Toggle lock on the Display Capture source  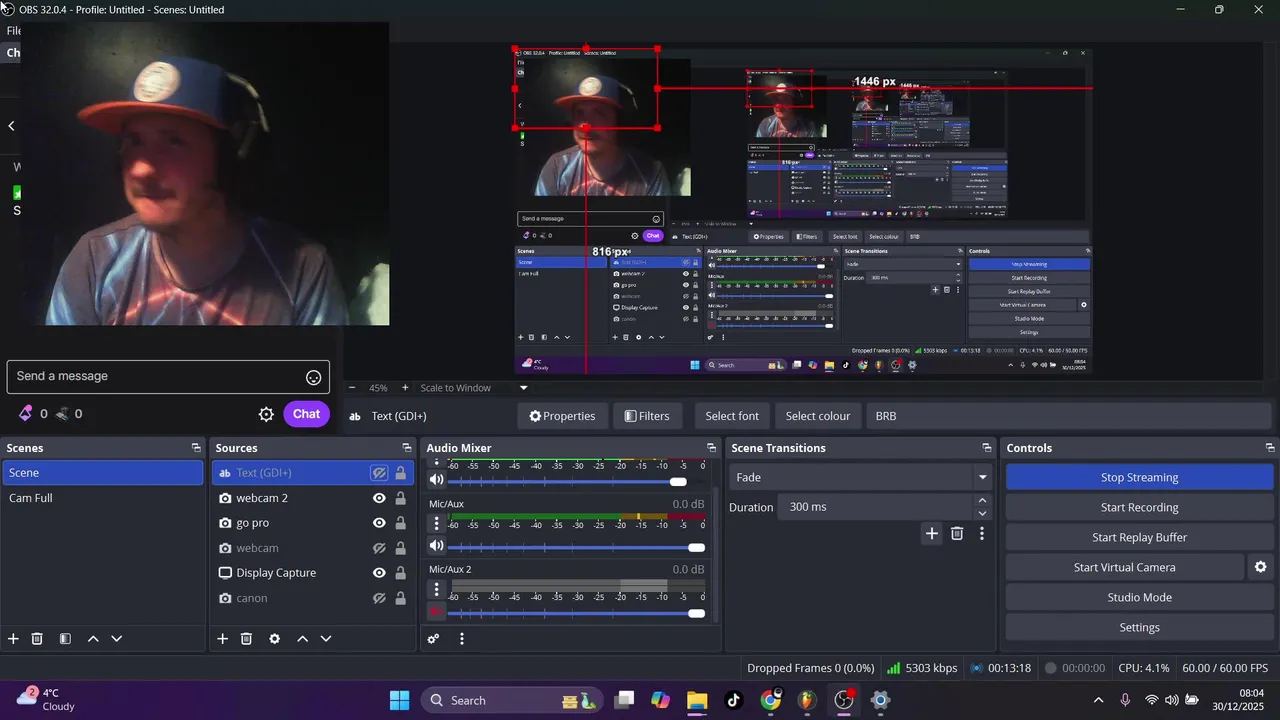[x=400, y=573]
